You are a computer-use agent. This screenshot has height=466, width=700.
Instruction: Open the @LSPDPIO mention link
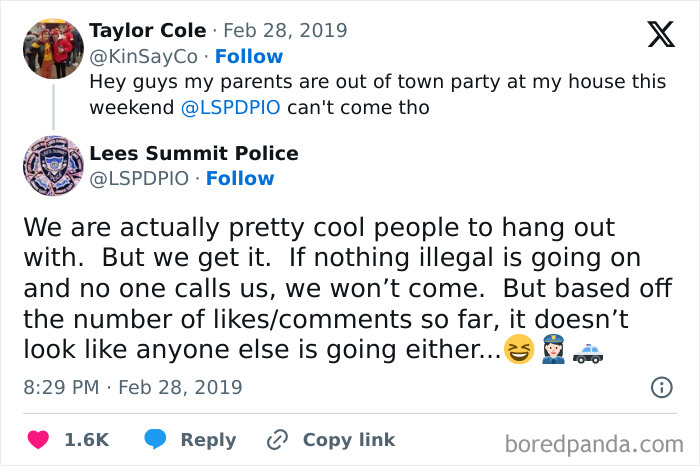click(x=232, y=108)
